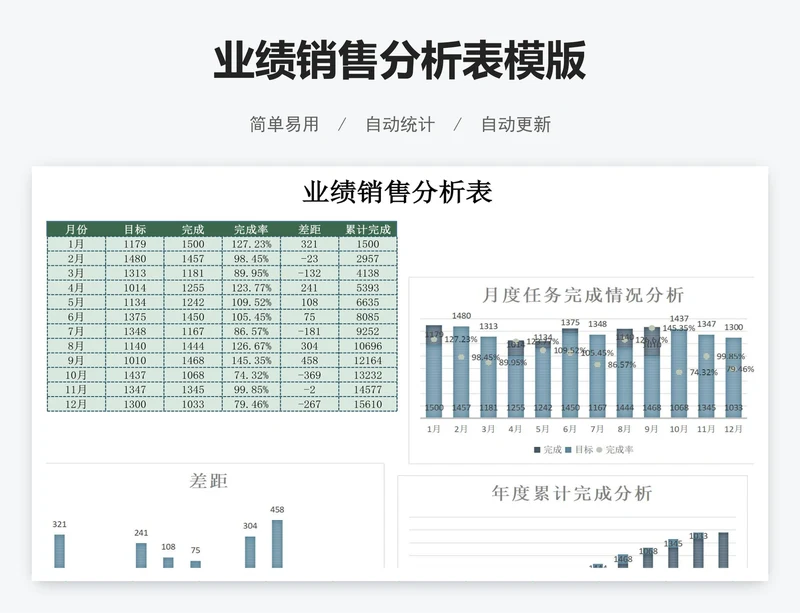
Task: Click the 458 bar in 差距 chart
Action: pos(277,544)
